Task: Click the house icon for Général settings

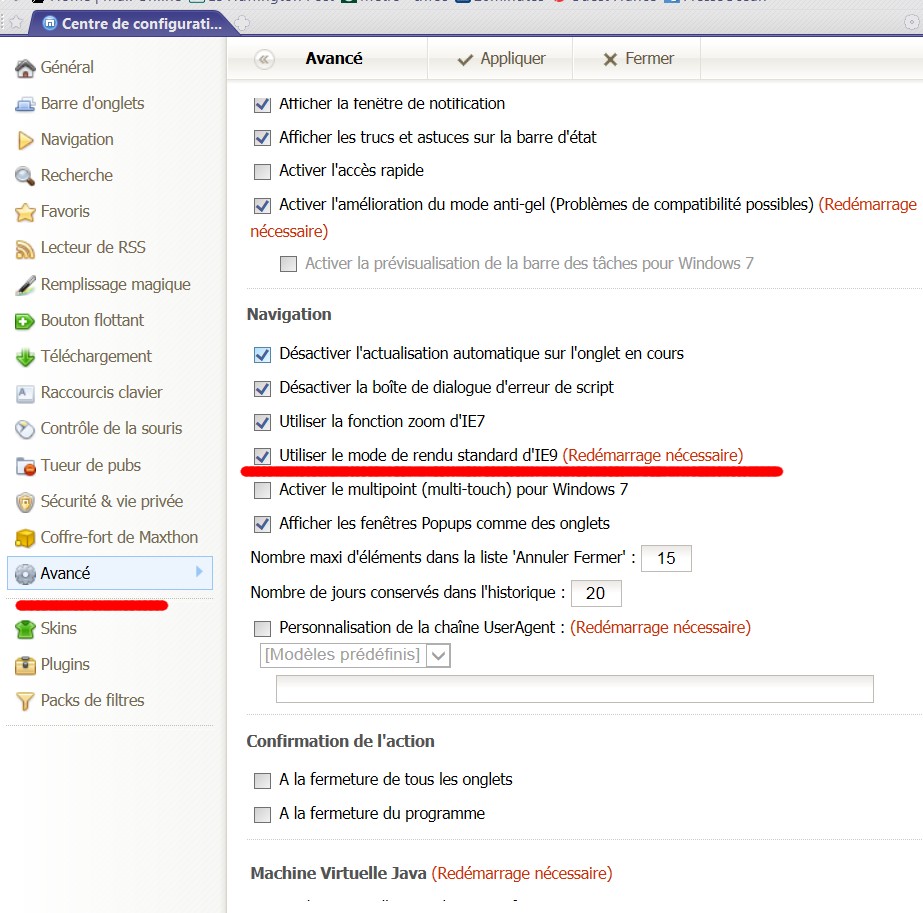Action: pyautogui.click(x=25, y=68)
